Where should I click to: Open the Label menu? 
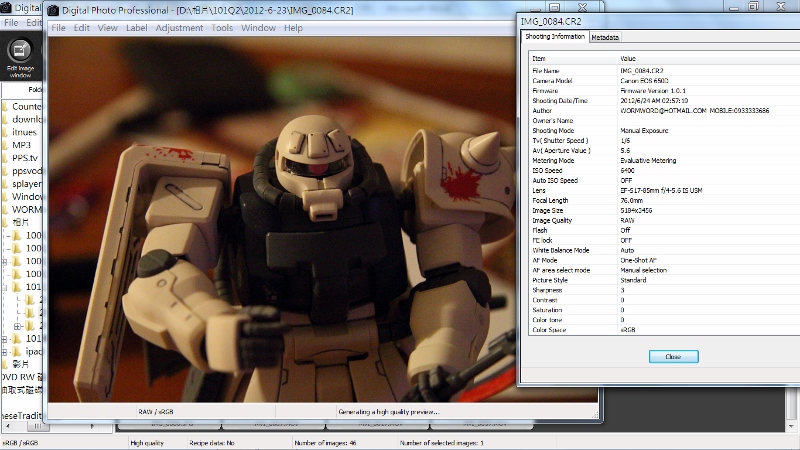click(x=137, y=28)
